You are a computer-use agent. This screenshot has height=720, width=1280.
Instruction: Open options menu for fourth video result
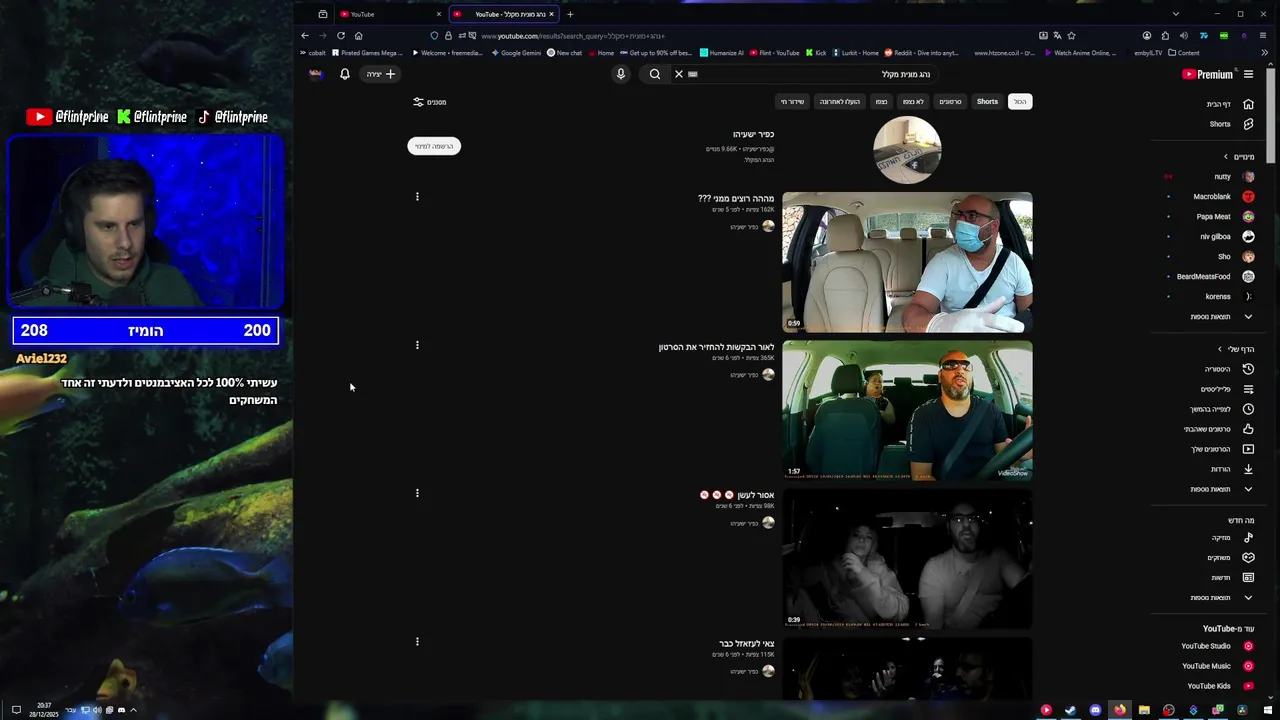(x=417, y=641)
